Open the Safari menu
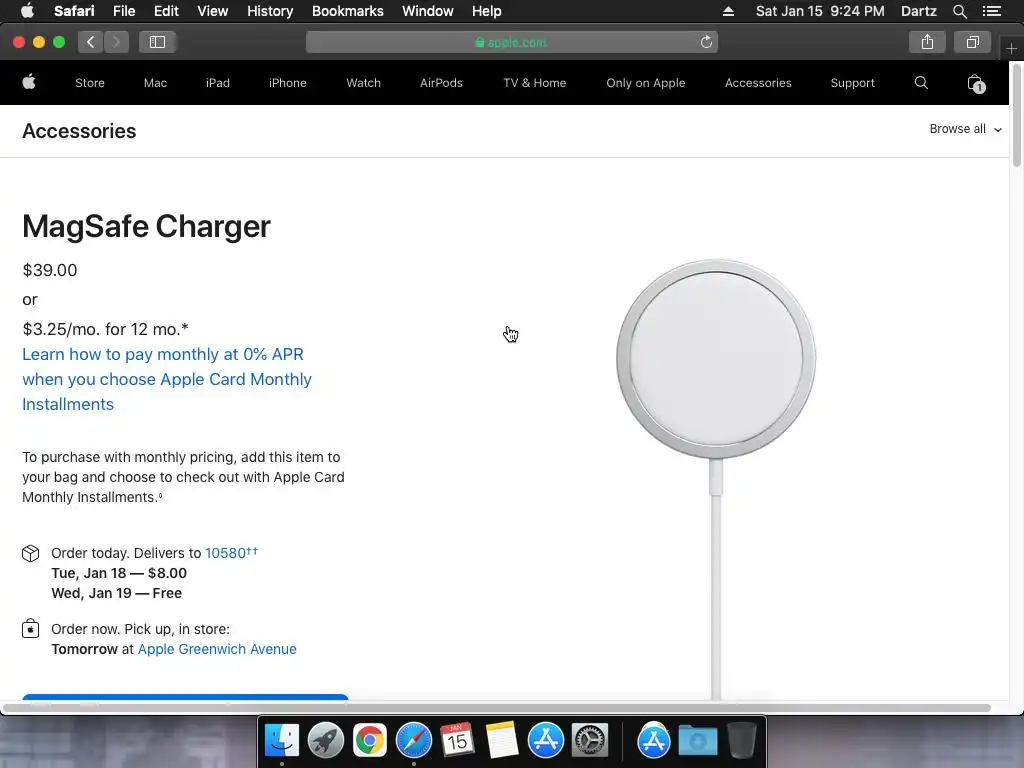This screenshot has height=768, width=1024. pos(74,11)
